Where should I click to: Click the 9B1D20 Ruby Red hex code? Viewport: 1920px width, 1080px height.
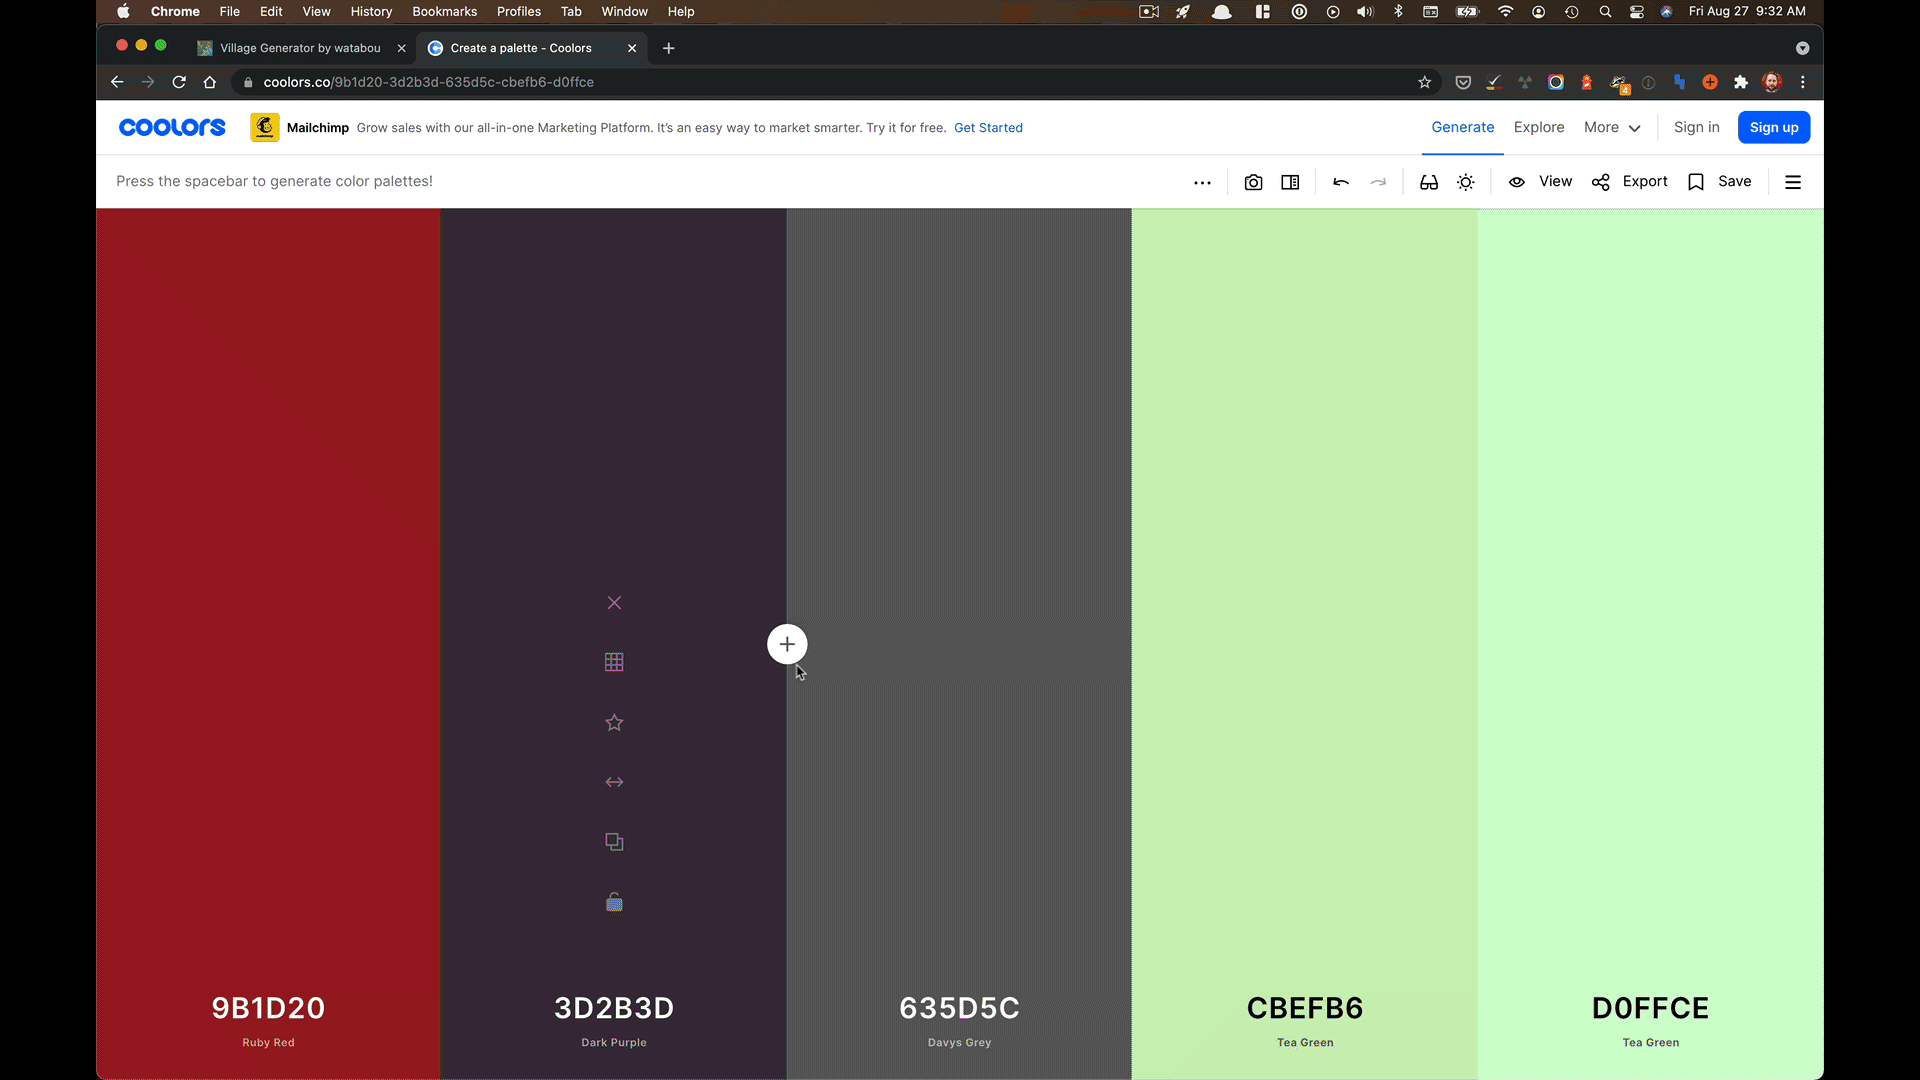tap(268, 1008)
